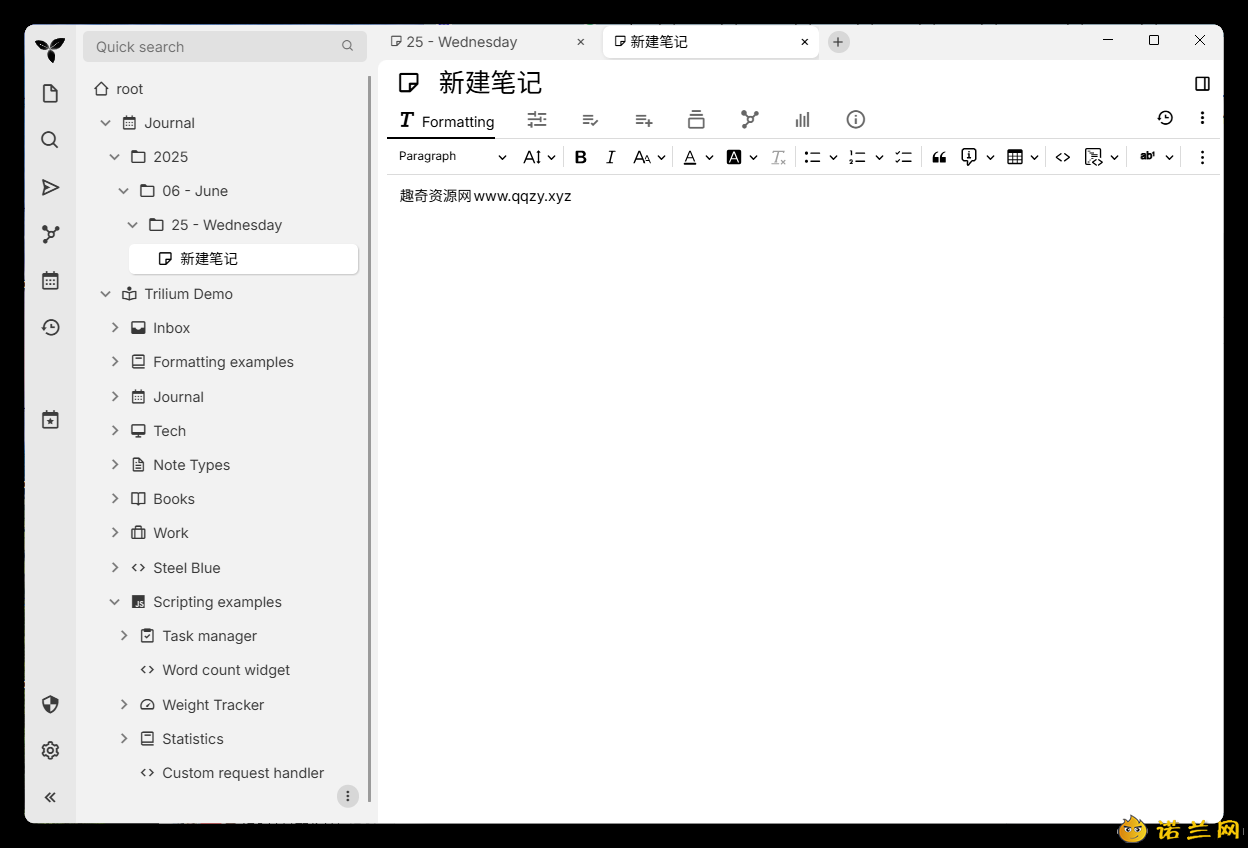1248x848 pixels.
Task: Toggle the right pane layout icon
Action: pyautogui.click(x=1203, y=83)
